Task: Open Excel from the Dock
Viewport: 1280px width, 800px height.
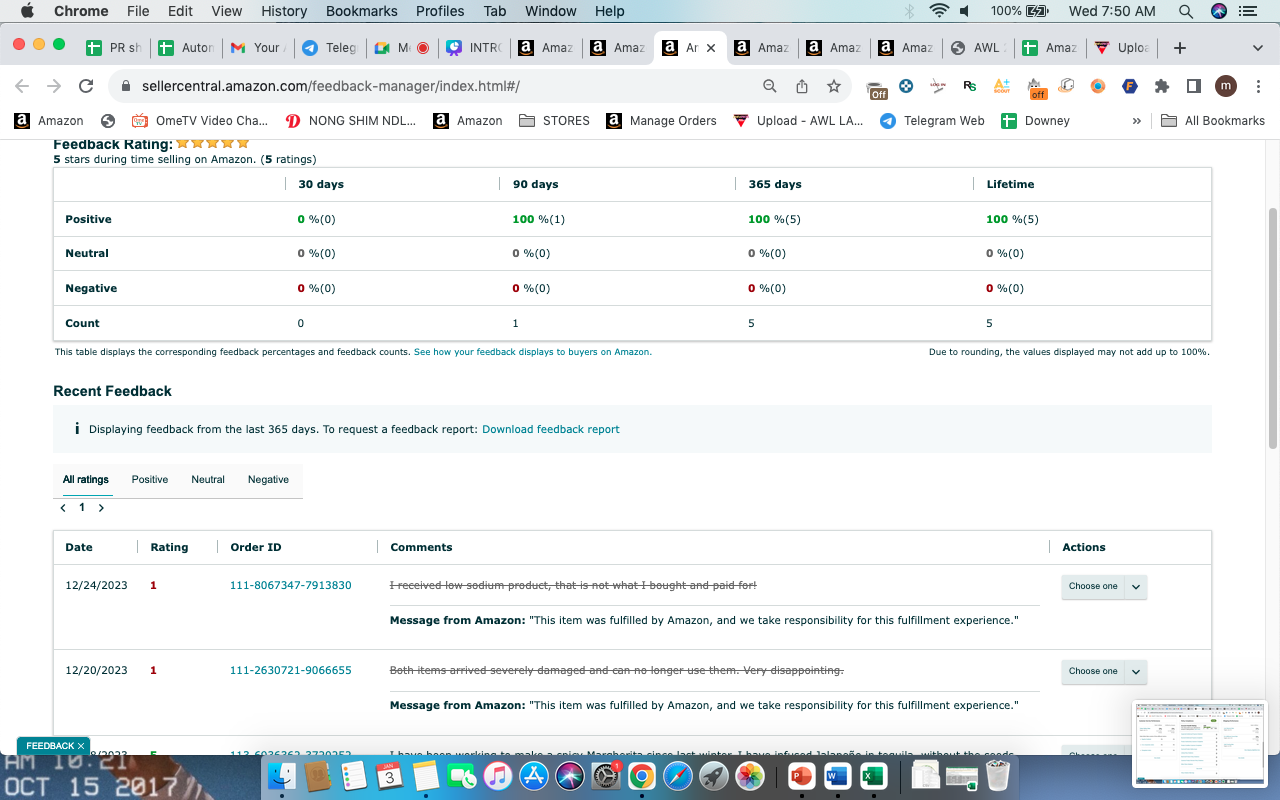Action: [x=873, y=775]
